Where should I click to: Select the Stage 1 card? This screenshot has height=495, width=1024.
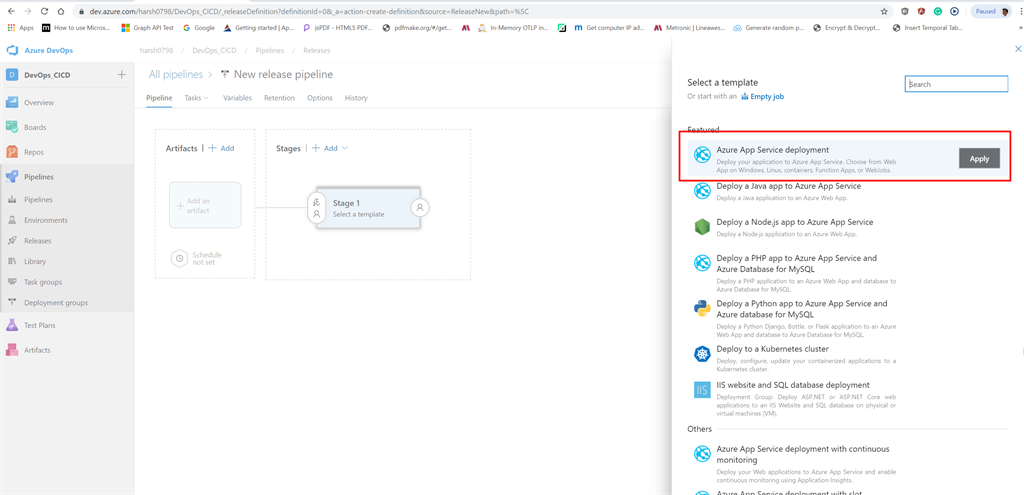[x=369, y=208]
